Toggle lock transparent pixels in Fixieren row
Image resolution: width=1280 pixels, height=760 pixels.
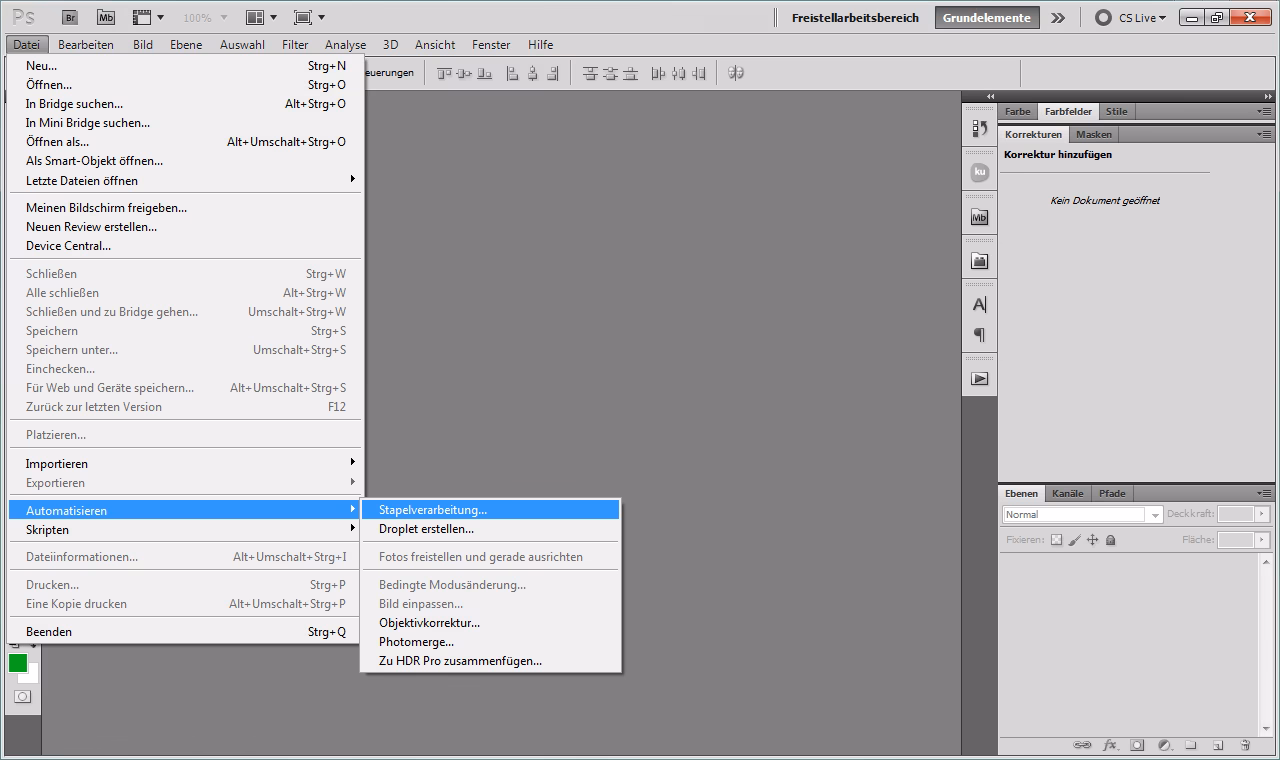(x=1056, y=540)
